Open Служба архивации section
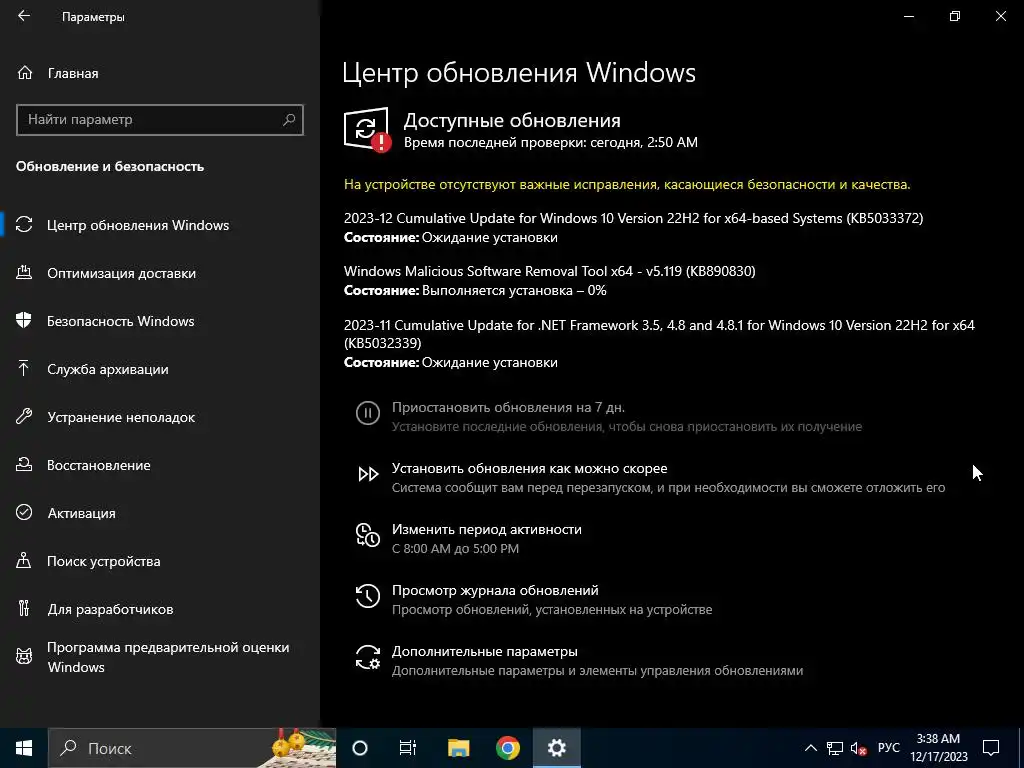Screen dimensions: 1024x768 point(108,369)
